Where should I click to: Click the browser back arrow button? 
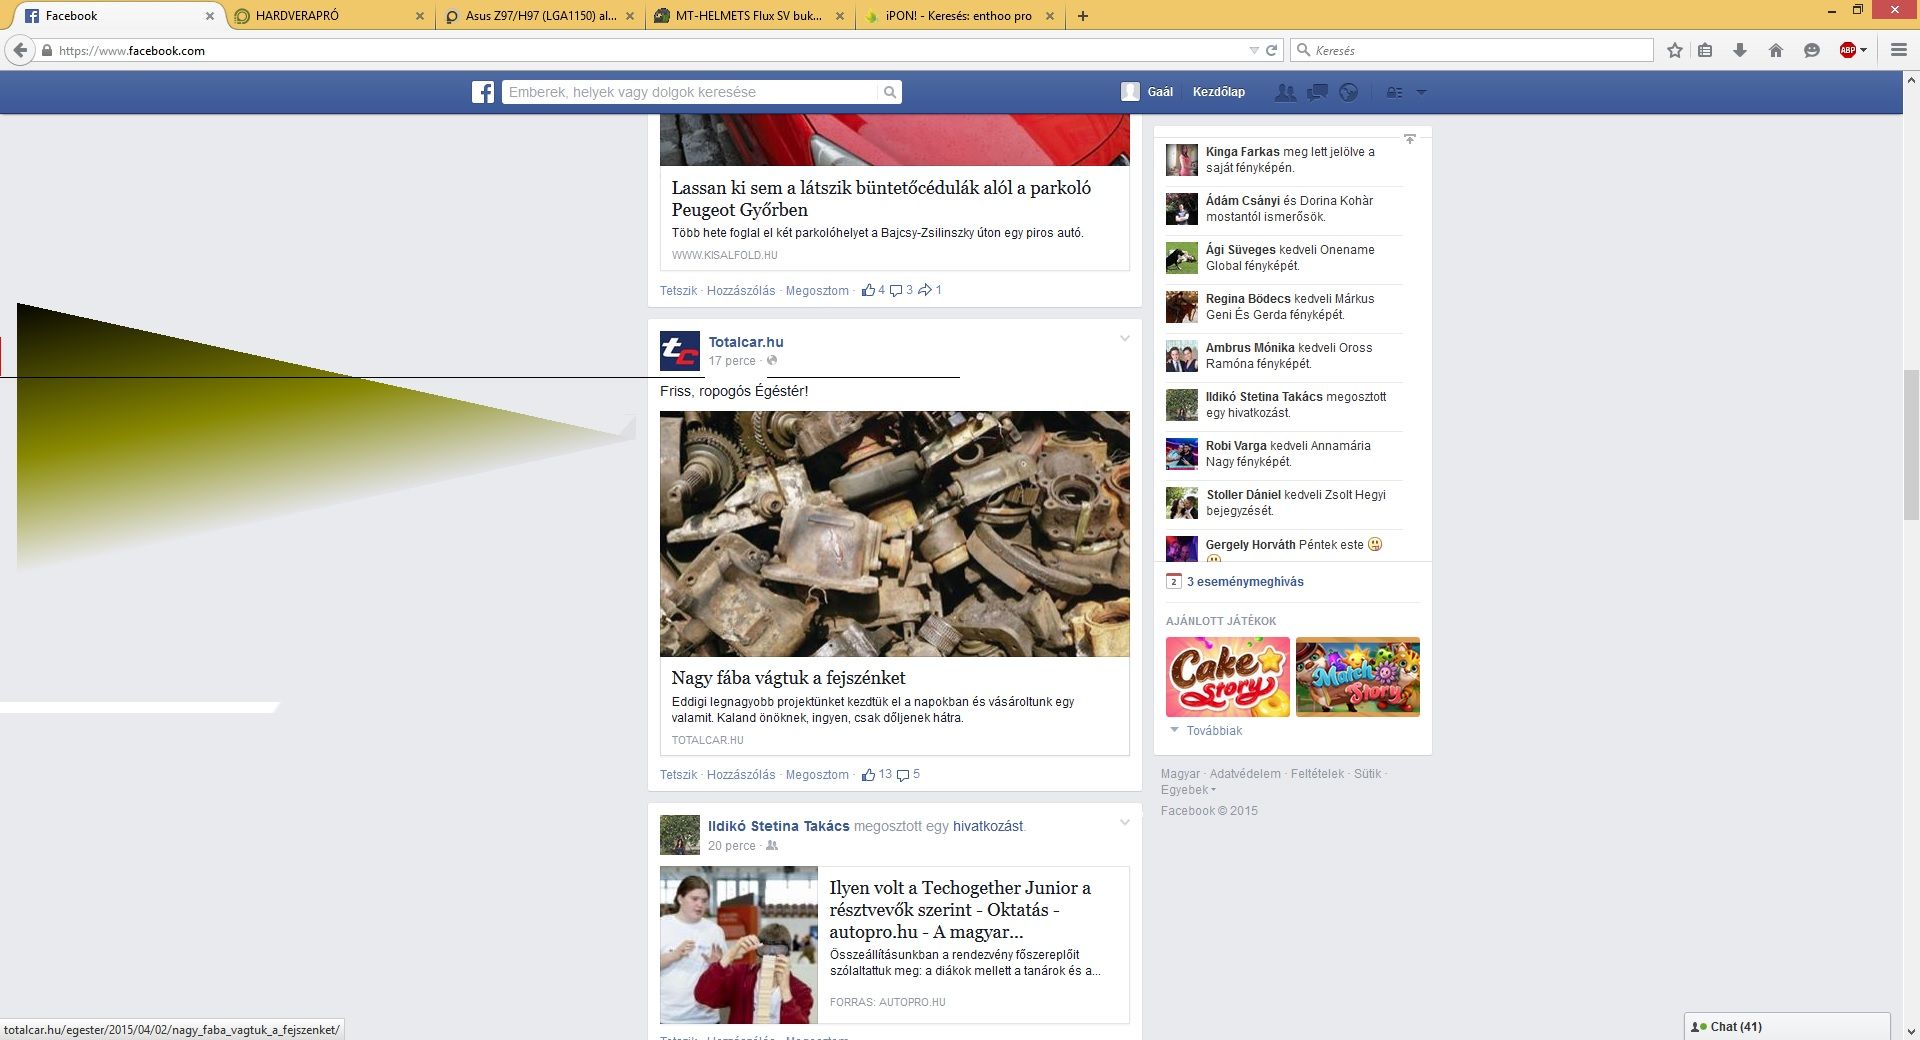point(20,50)
